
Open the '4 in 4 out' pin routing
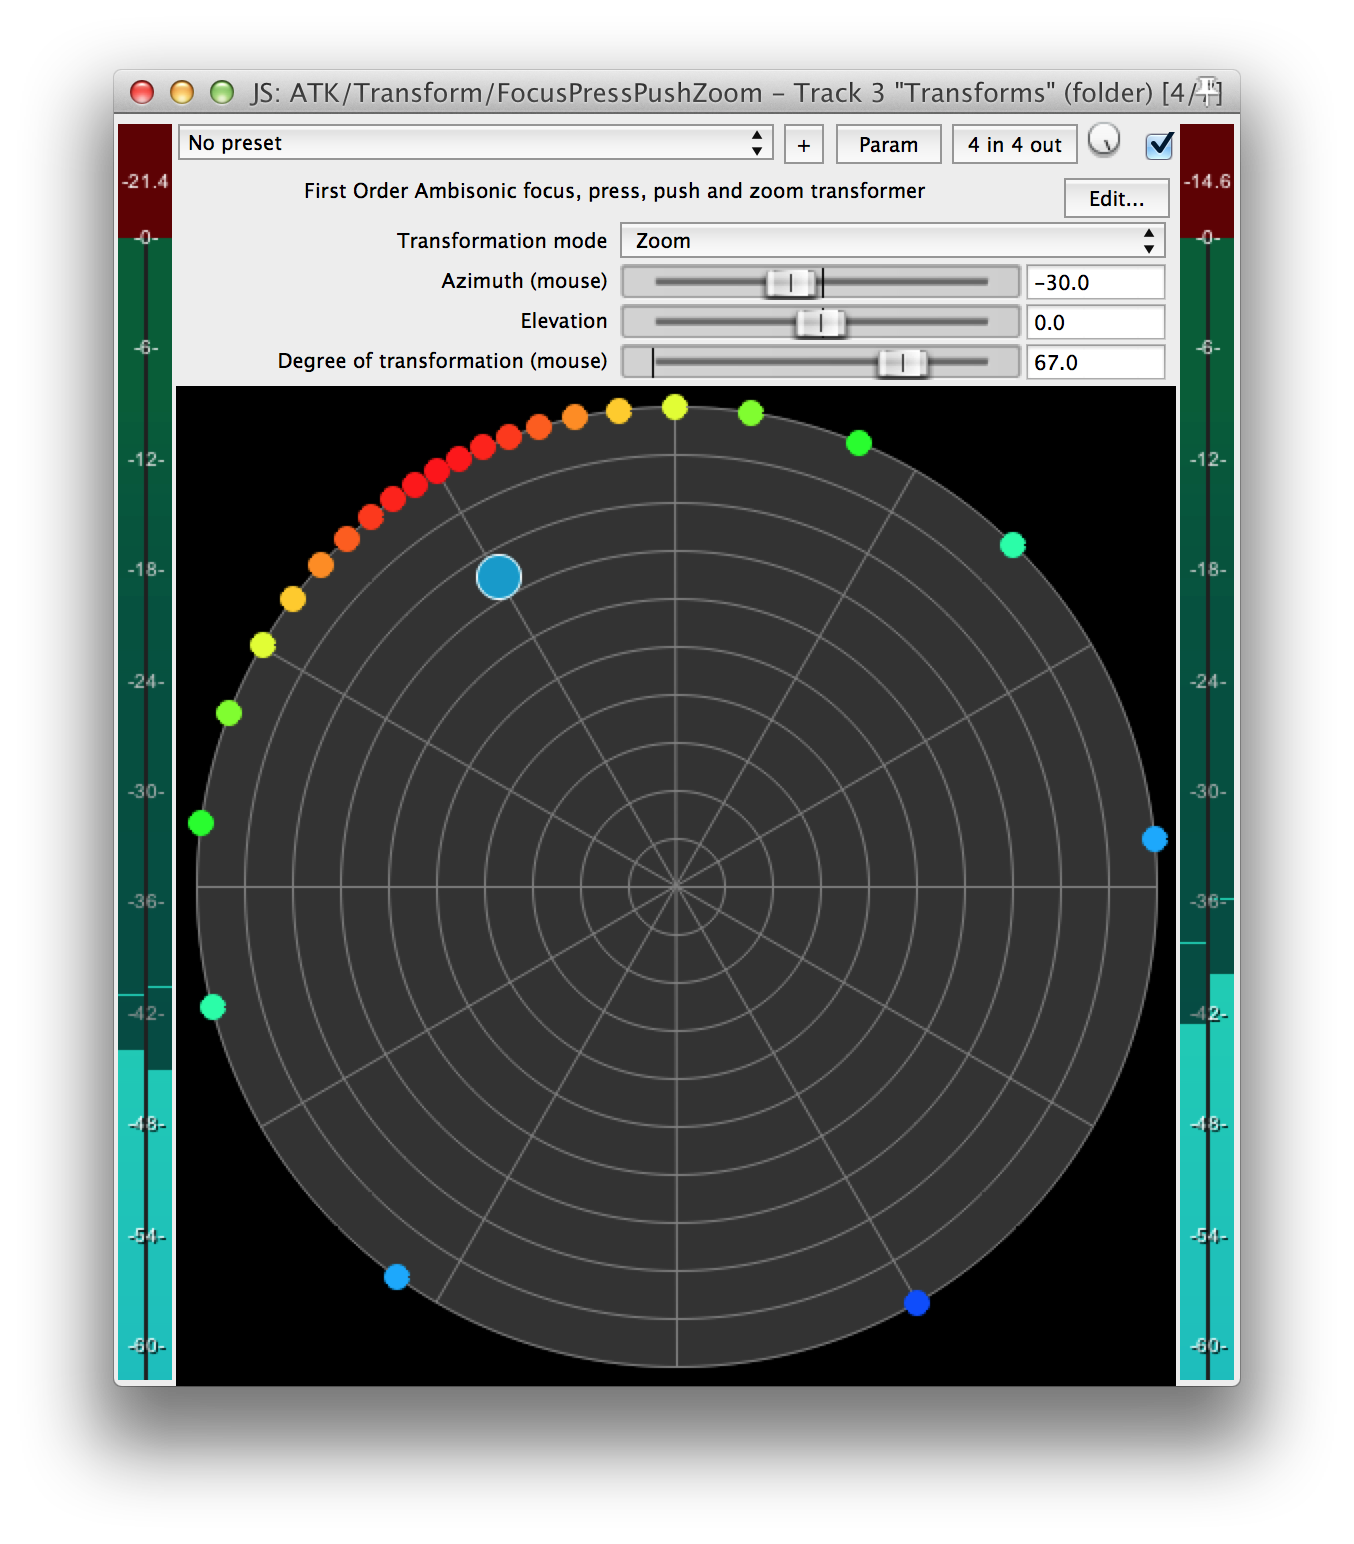pyautogui.click(x=1014, y=145)
